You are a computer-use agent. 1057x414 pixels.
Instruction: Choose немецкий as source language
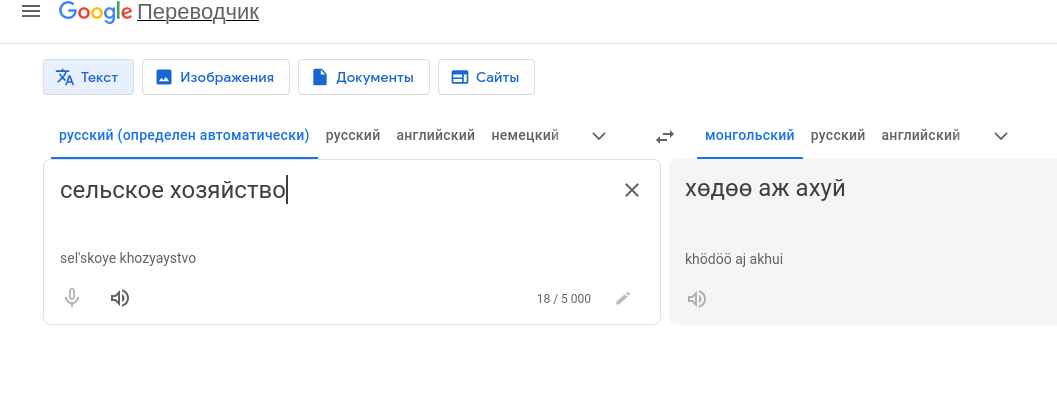pyautogui.click(x=525, y=135)
